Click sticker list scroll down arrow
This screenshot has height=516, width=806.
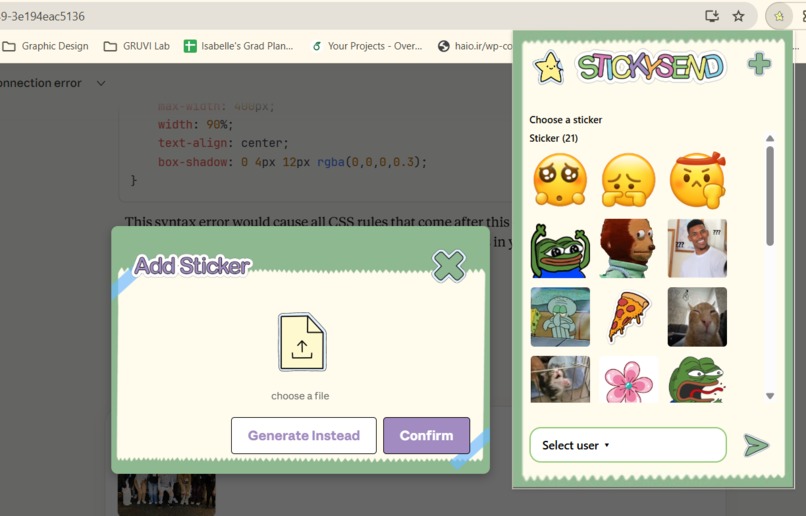770,396
